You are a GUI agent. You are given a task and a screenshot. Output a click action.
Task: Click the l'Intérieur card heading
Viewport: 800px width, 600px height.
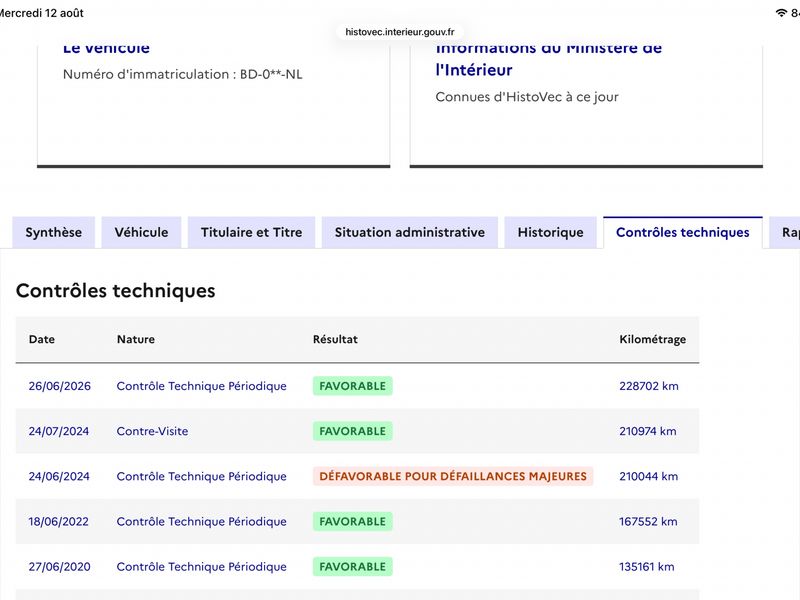[x=474, y=70]
